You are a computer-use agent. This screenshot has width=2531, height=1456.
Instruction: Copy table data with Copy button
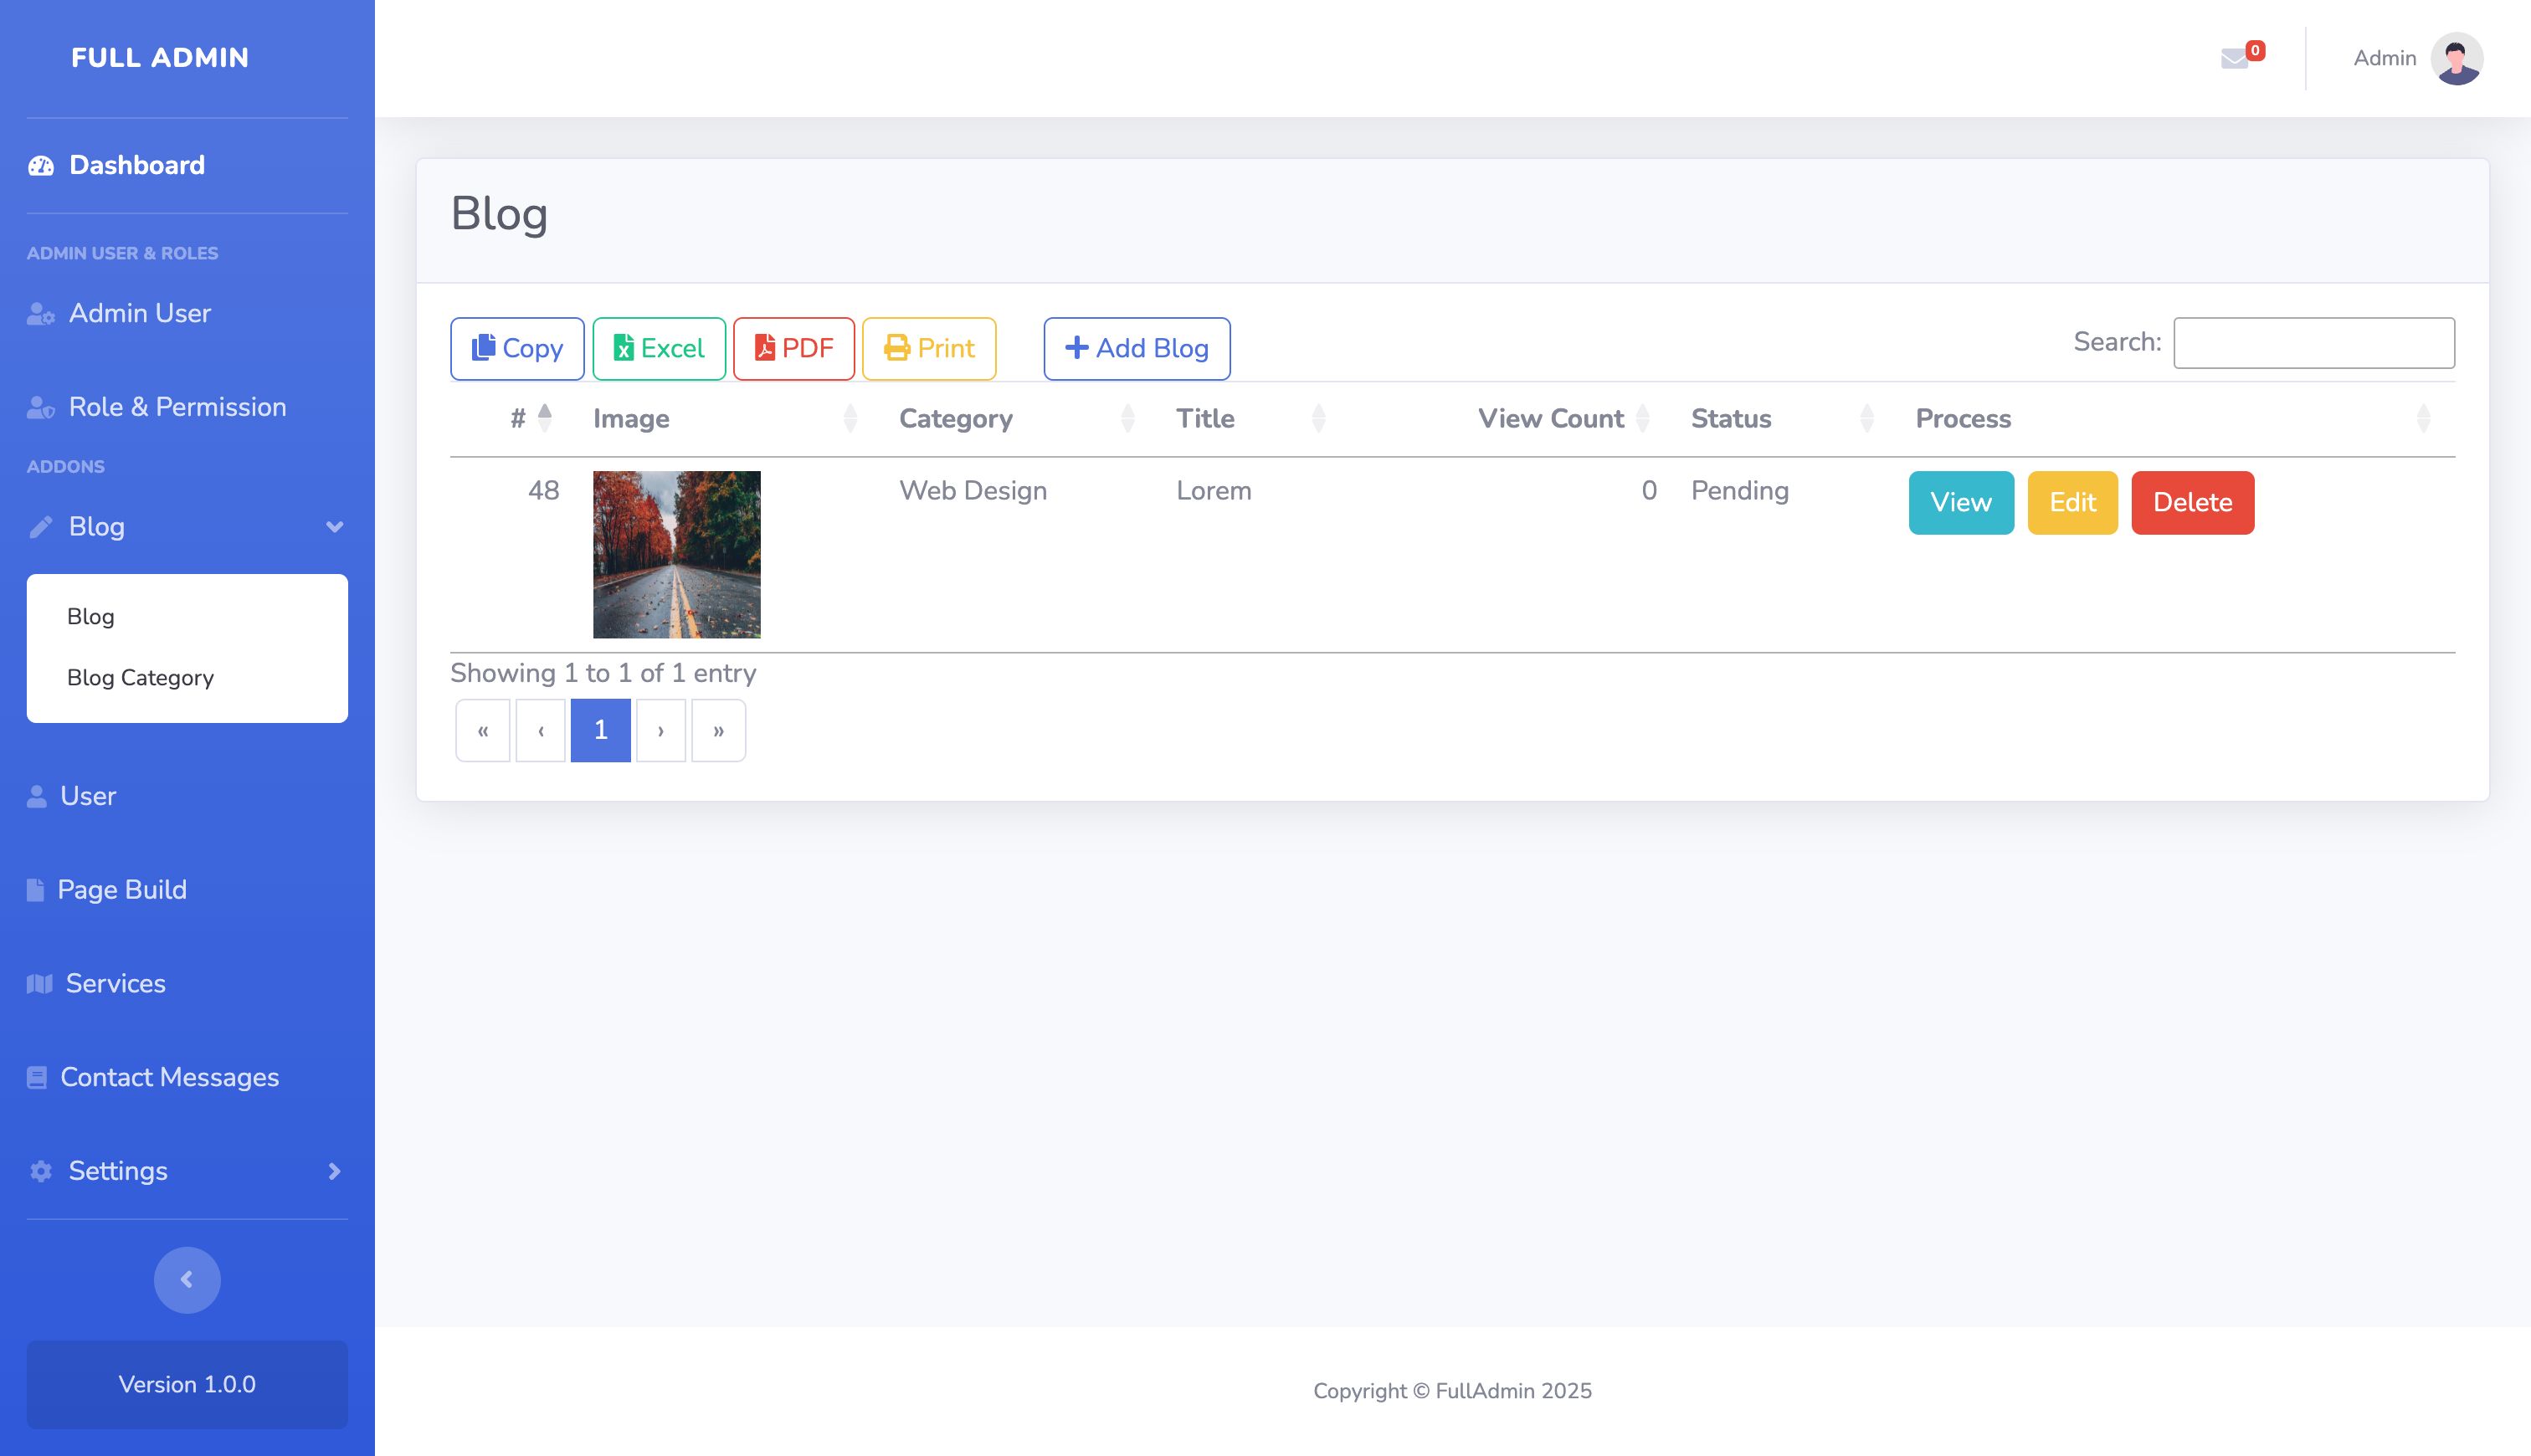pos(517,348)
